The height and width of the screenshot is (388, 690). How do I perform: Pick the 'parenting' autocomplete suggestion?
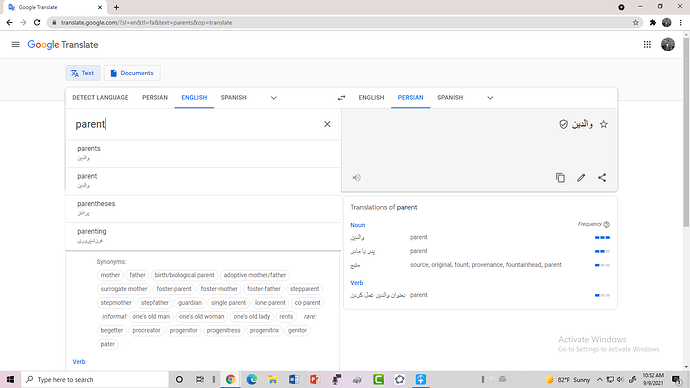pos(203,236)
